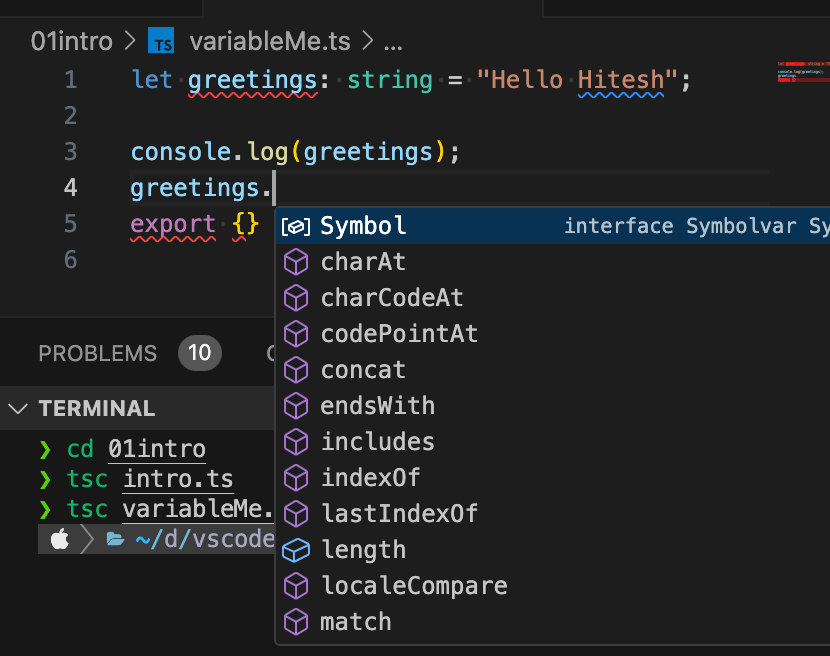Viewport: 830px width, 656px height.
Task: Click the method icon beside includes
Action: pyautogui.click(x=296, y=443)
